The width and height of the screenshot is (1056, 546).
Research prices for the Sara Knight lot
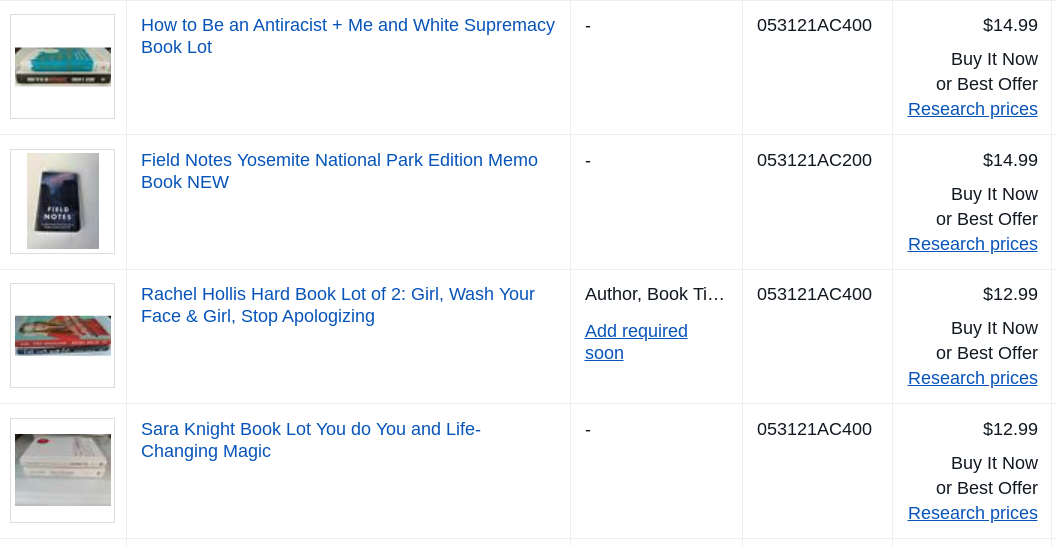972,513
